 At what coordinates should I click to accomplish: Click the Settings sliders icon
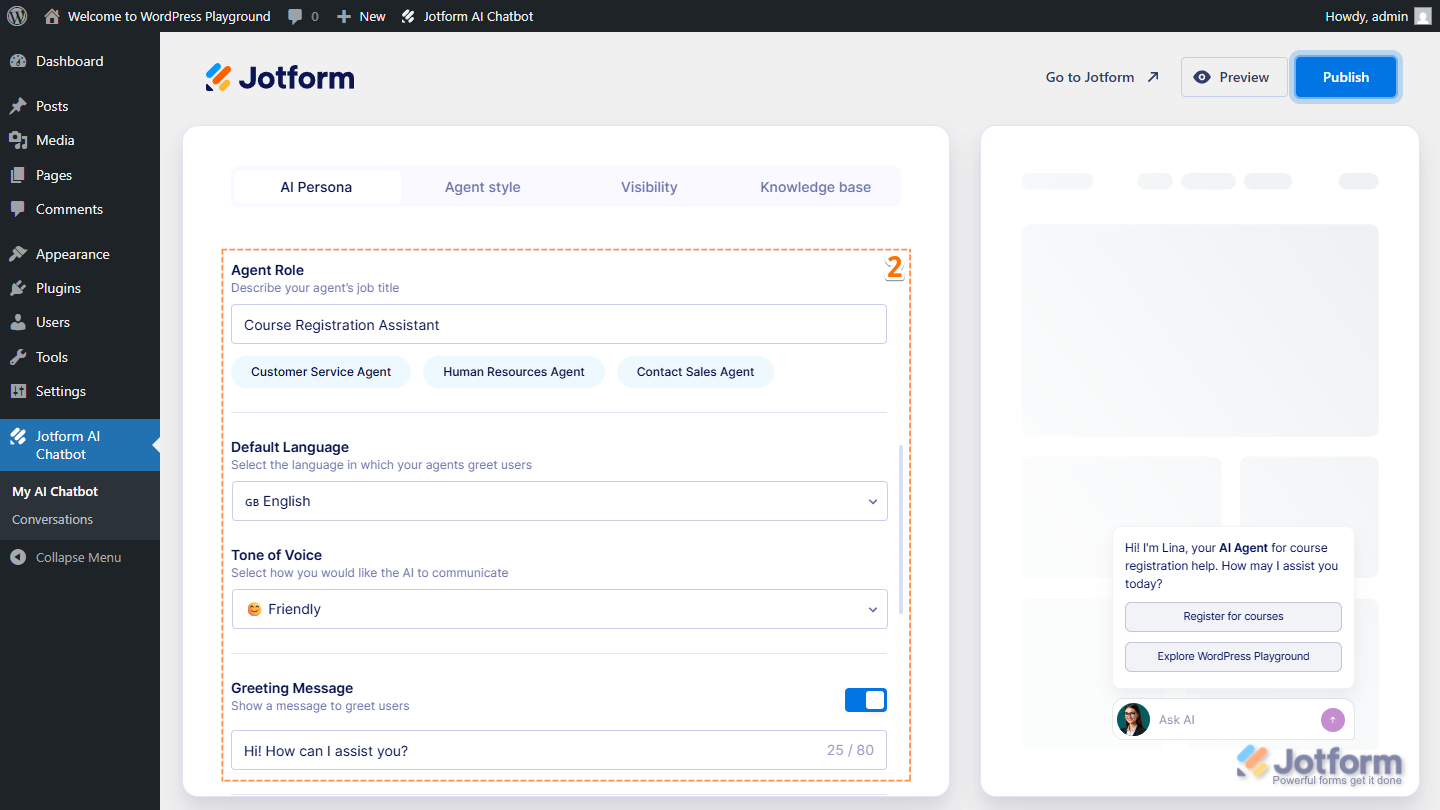coord(18,391)
